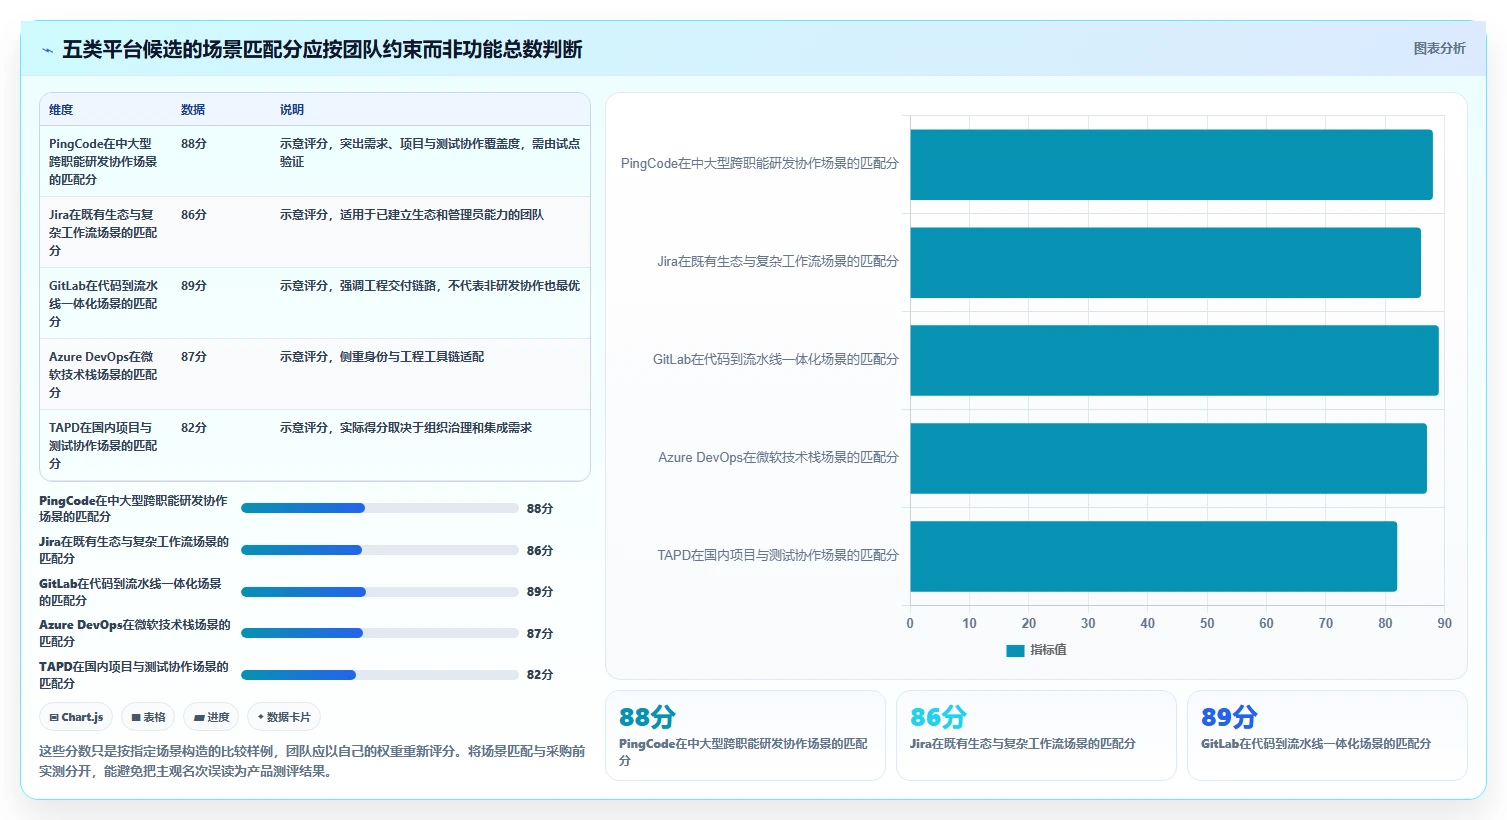Click the footnote paragraph starting 这些分数只是
The image size is (1507, 820).
312,761
